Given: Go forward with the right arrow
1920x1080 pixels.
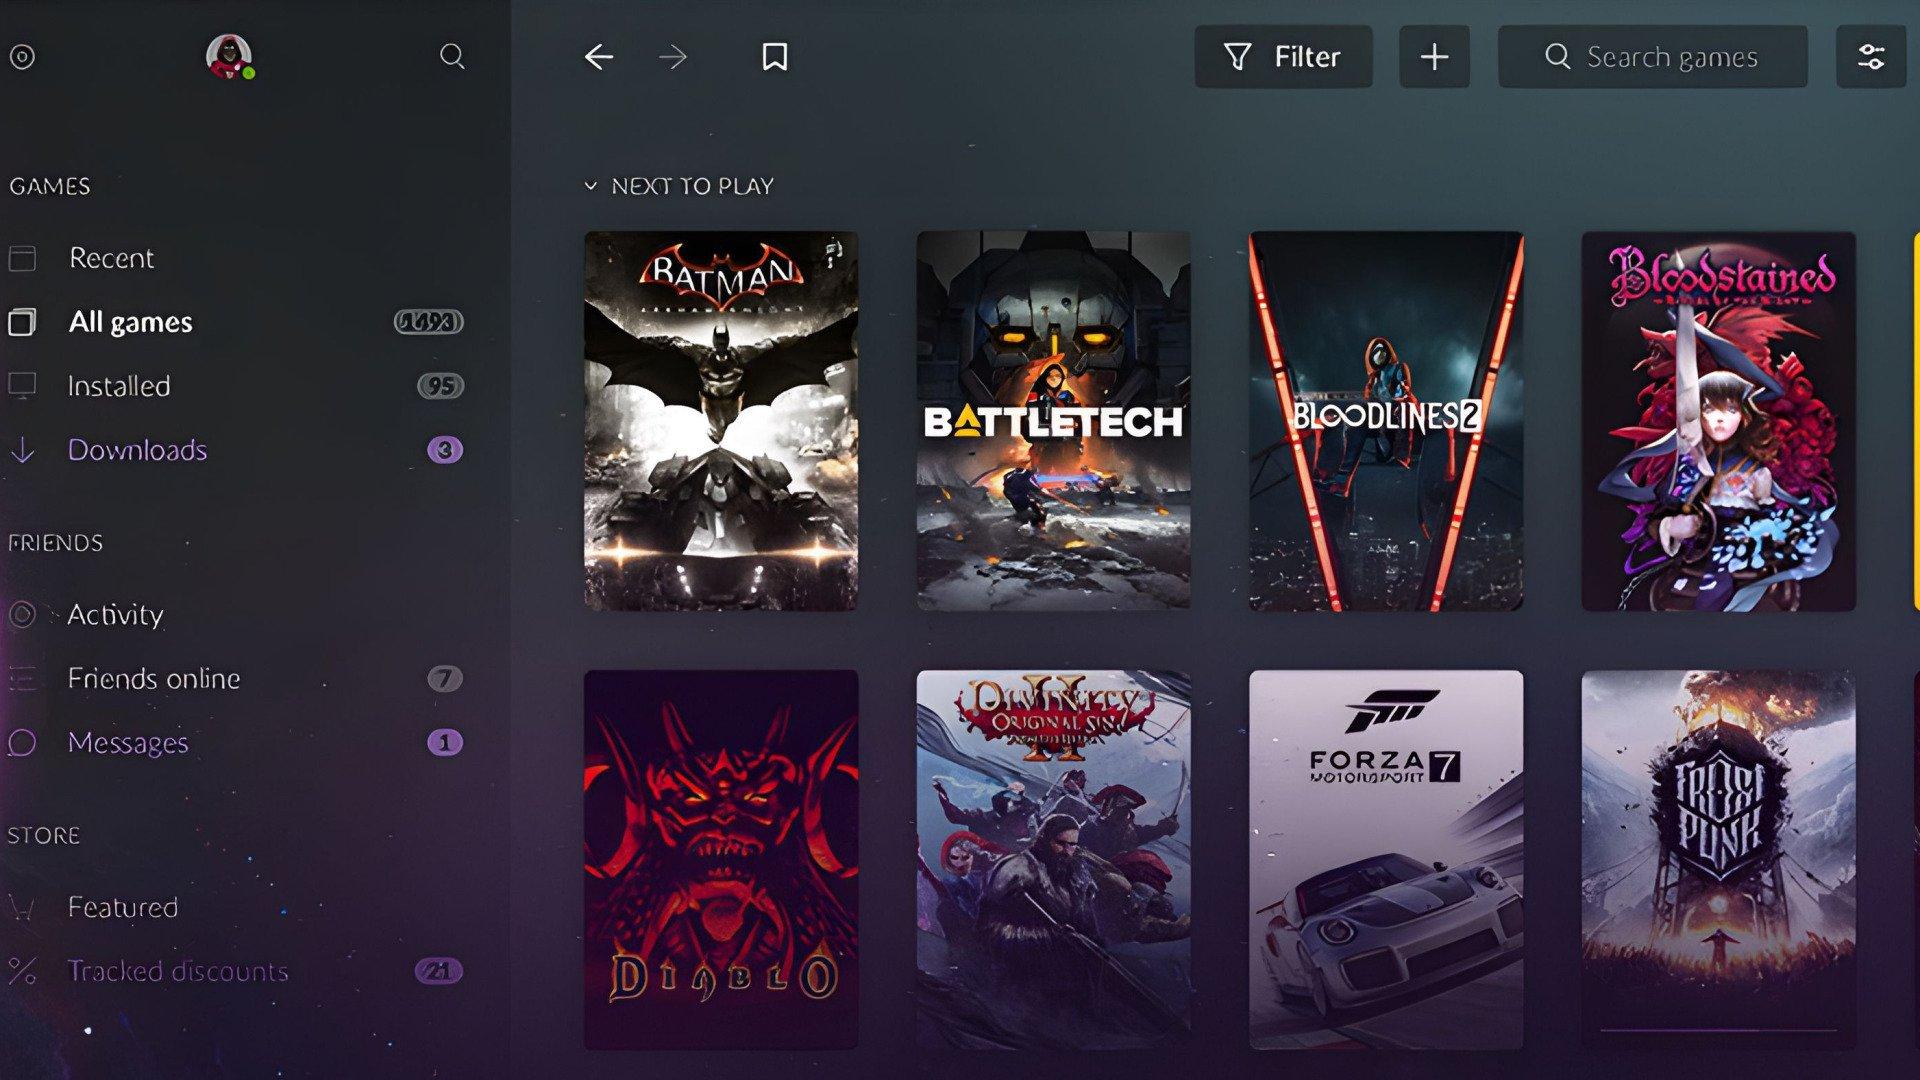Looking at the screenshot, I should click(x=673, y=57).
